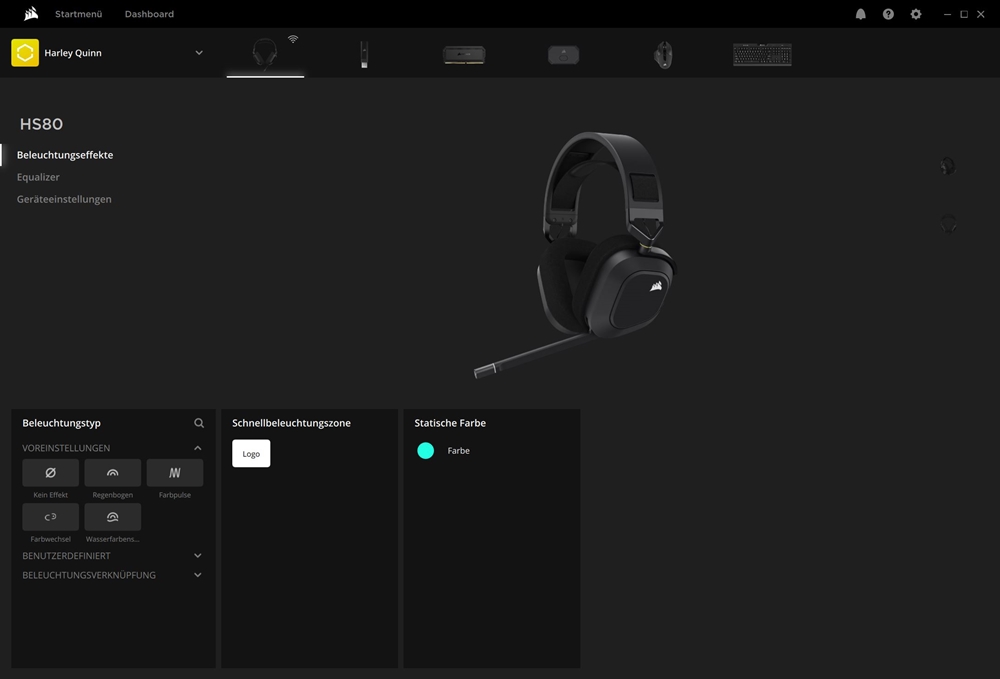Image resolution: width=1000 pixels, height=679 pixels.
Task: Click the Schnellbeleuchtungszone heading
Action: [x=291, y=423]
